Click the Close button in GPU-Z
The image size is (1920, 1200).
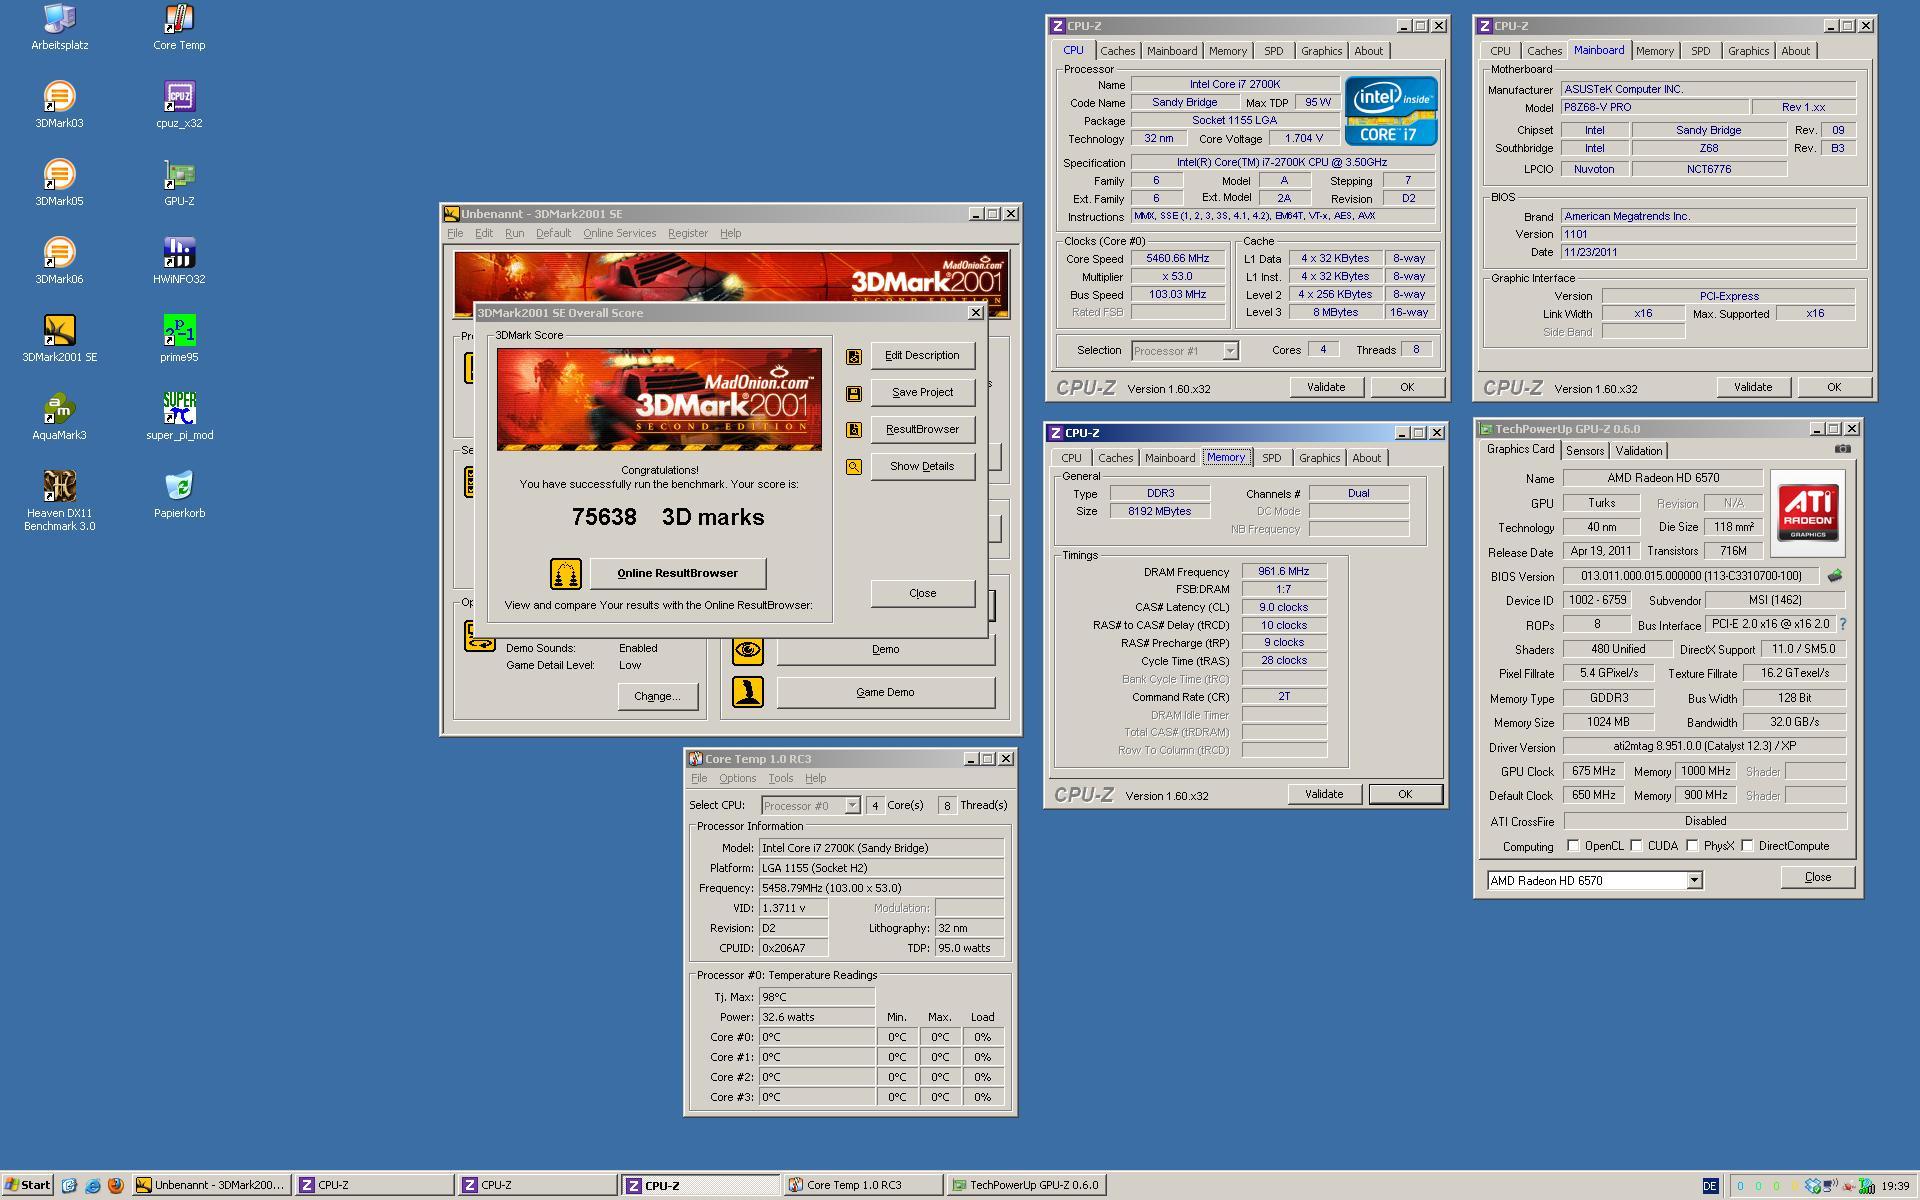pos(1817,877)
